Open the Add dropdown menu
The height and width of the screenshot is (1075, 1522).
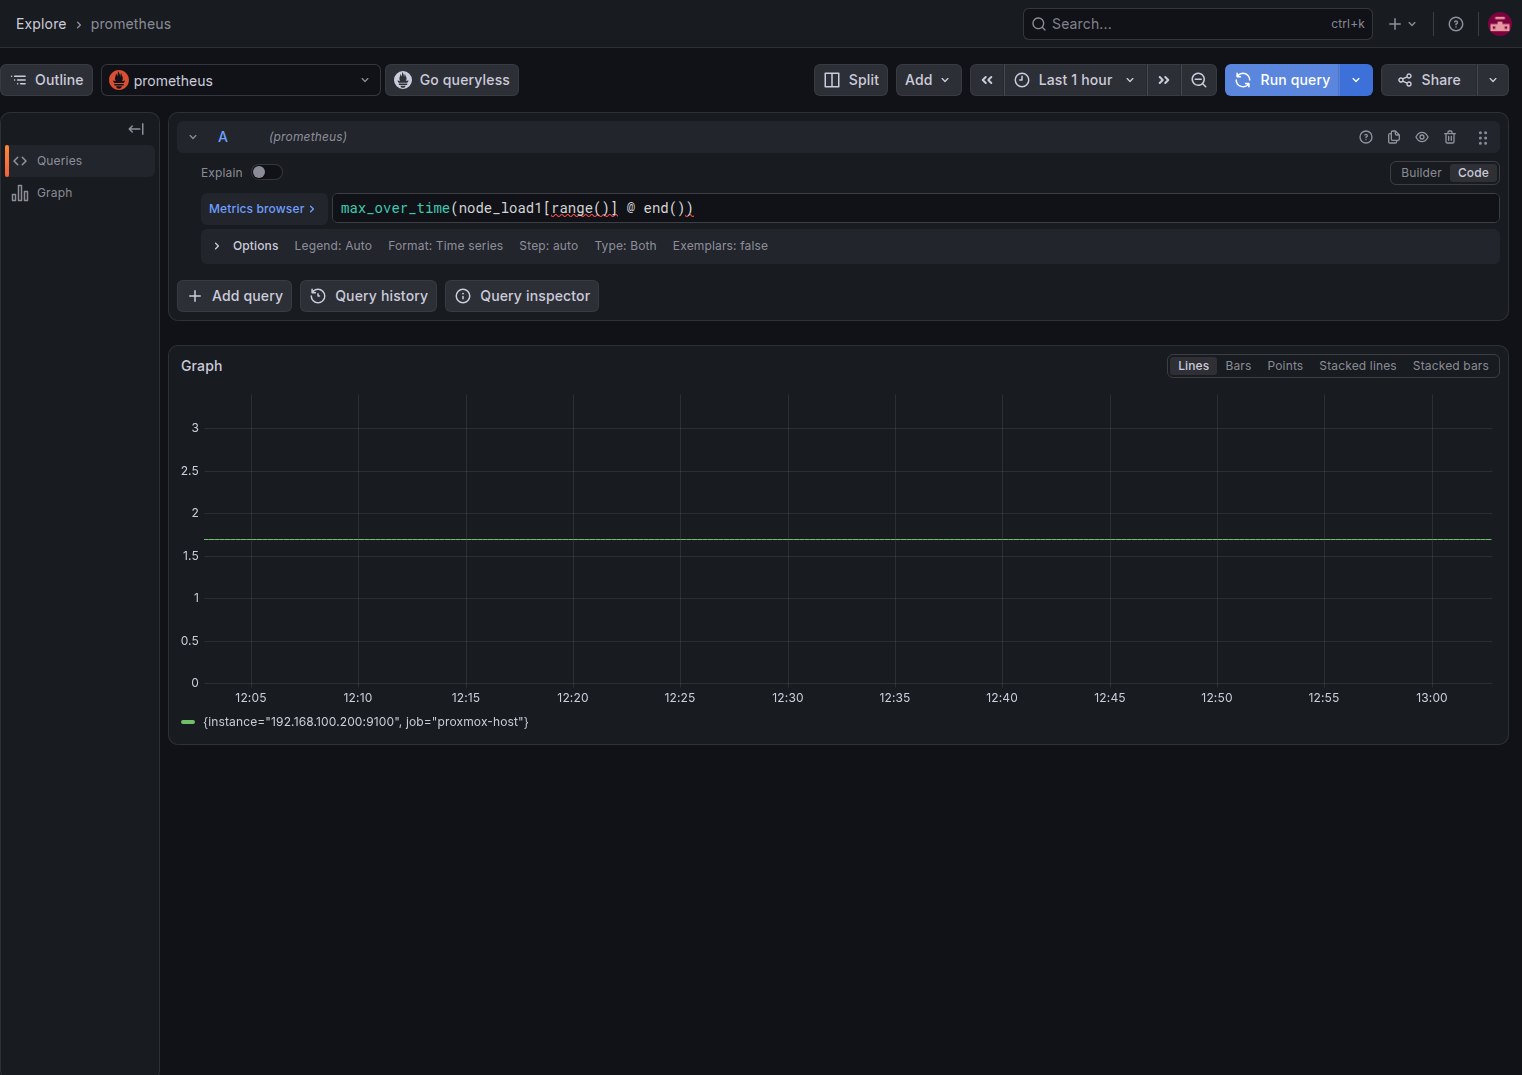click(x=928, y=80)
